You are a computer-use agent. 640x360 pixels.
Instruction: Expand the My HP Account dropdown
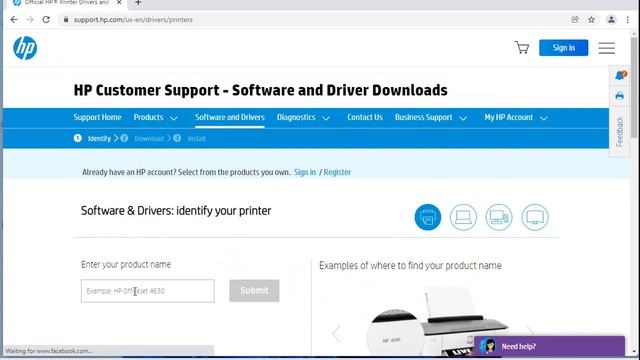pyautogui.click(x=516, y=118)
